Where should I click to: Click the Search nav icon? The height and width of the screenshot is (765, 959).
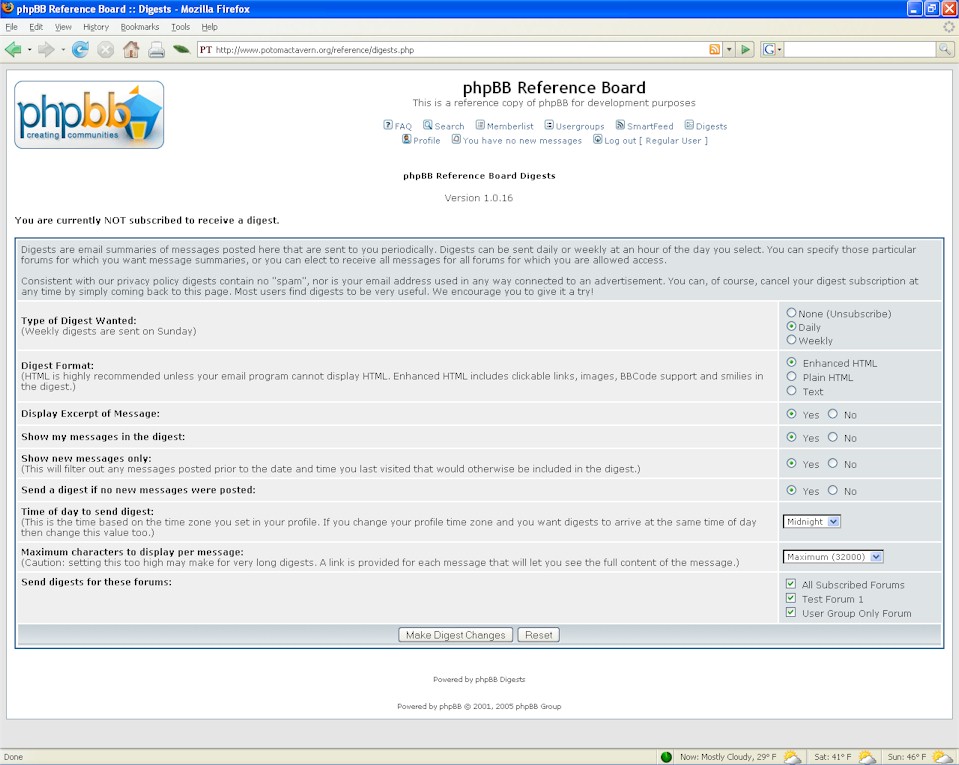pos(428,125)
